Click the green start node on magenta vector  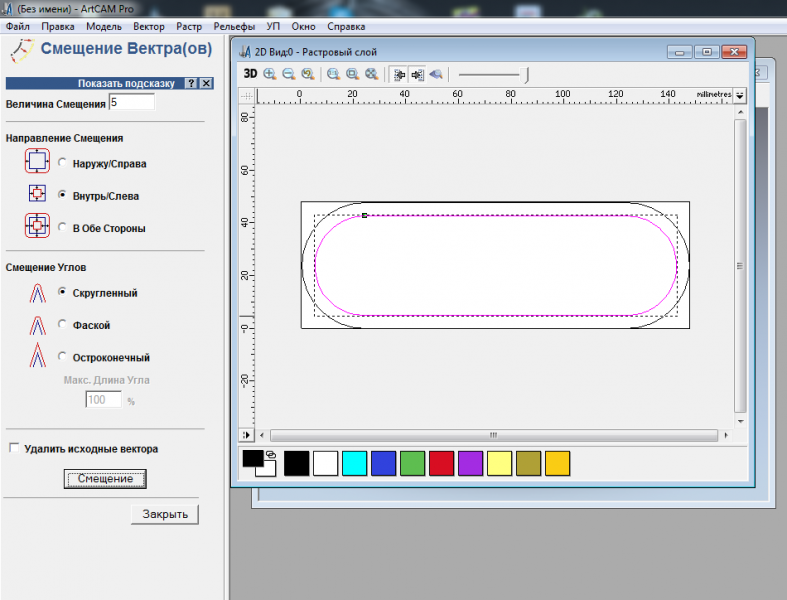(365, 215)
